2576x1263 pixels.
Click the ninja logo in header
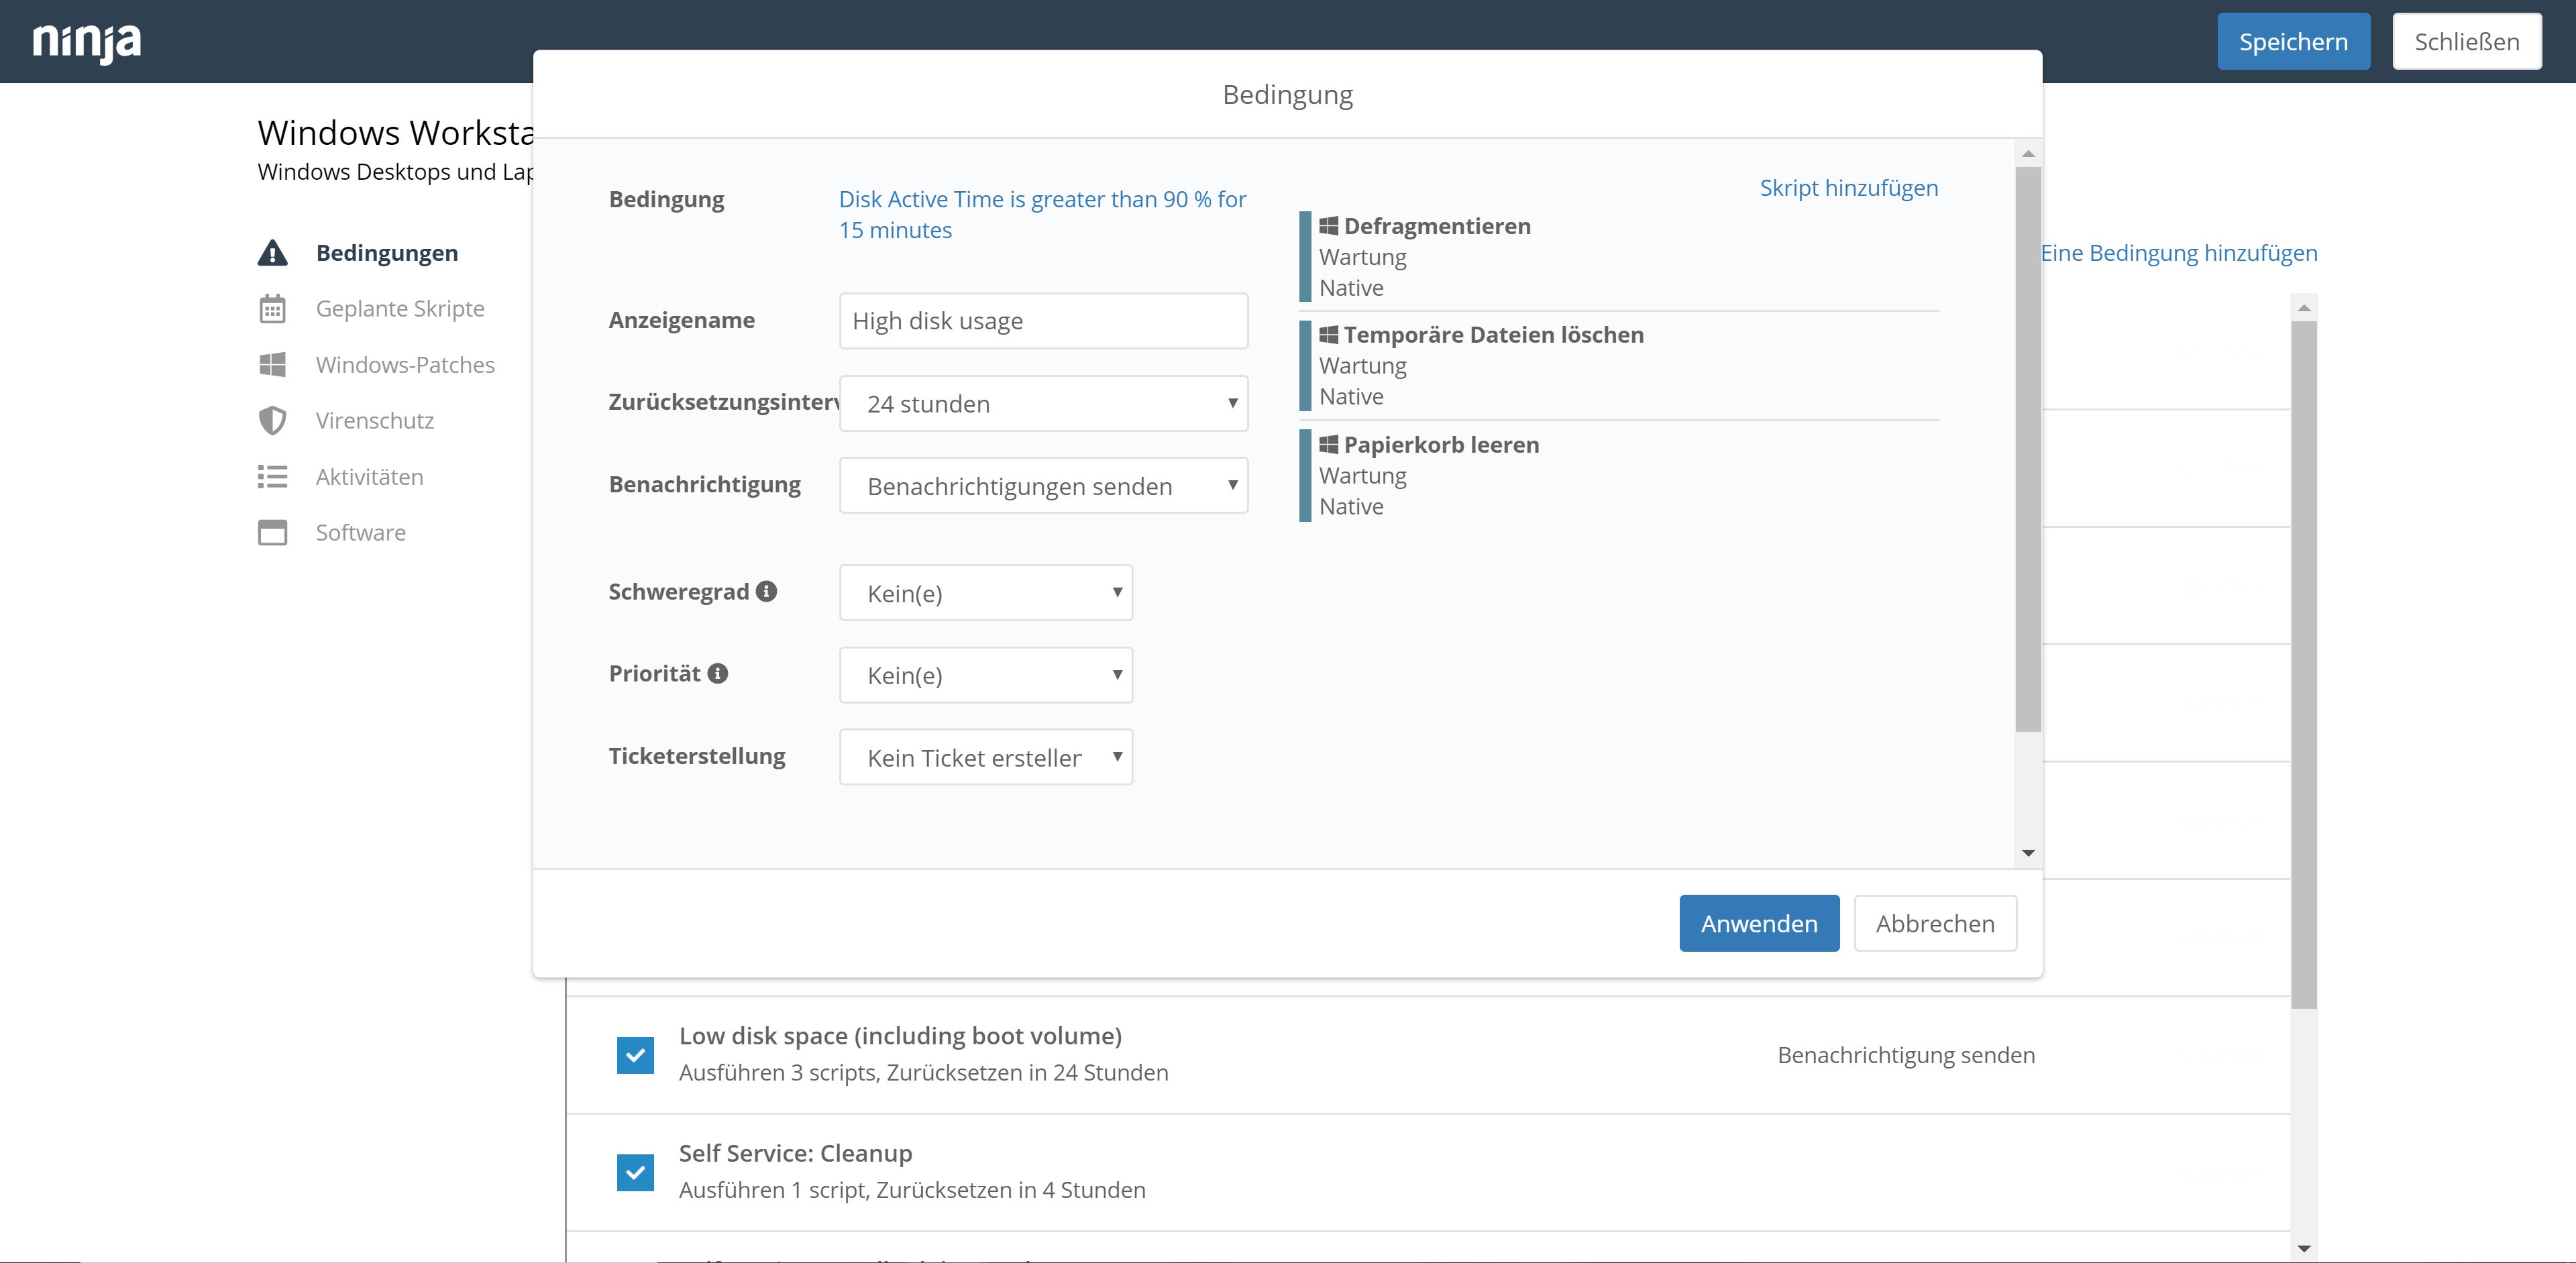[87, 42]
